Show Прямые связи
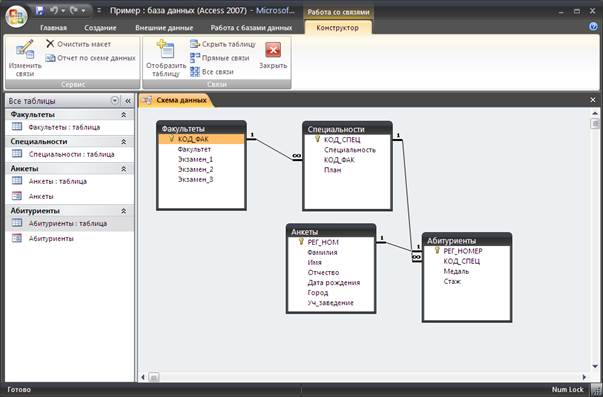The width and height of the screenshot is (603, 397). pos(220,58)
